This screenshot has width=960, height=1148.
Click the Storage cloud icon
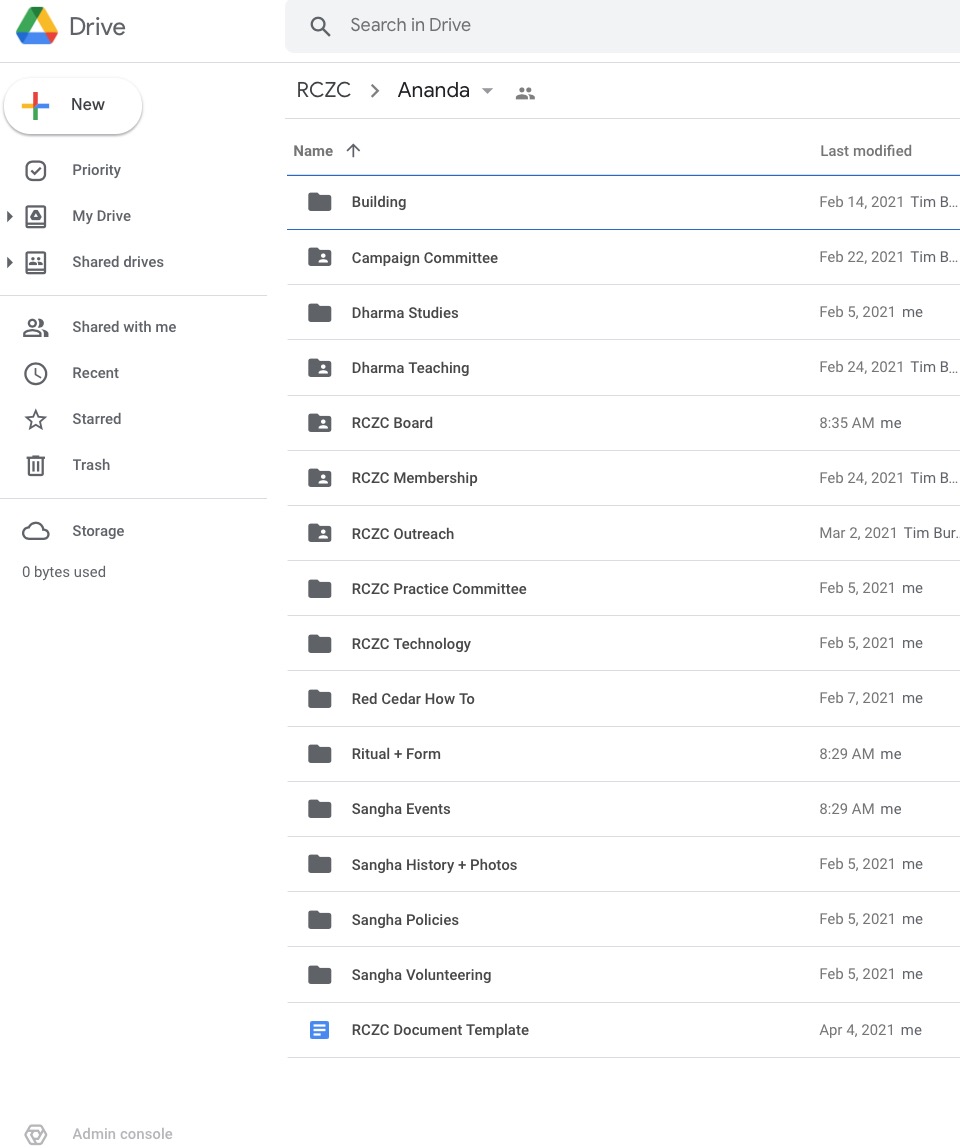point(36,532)
